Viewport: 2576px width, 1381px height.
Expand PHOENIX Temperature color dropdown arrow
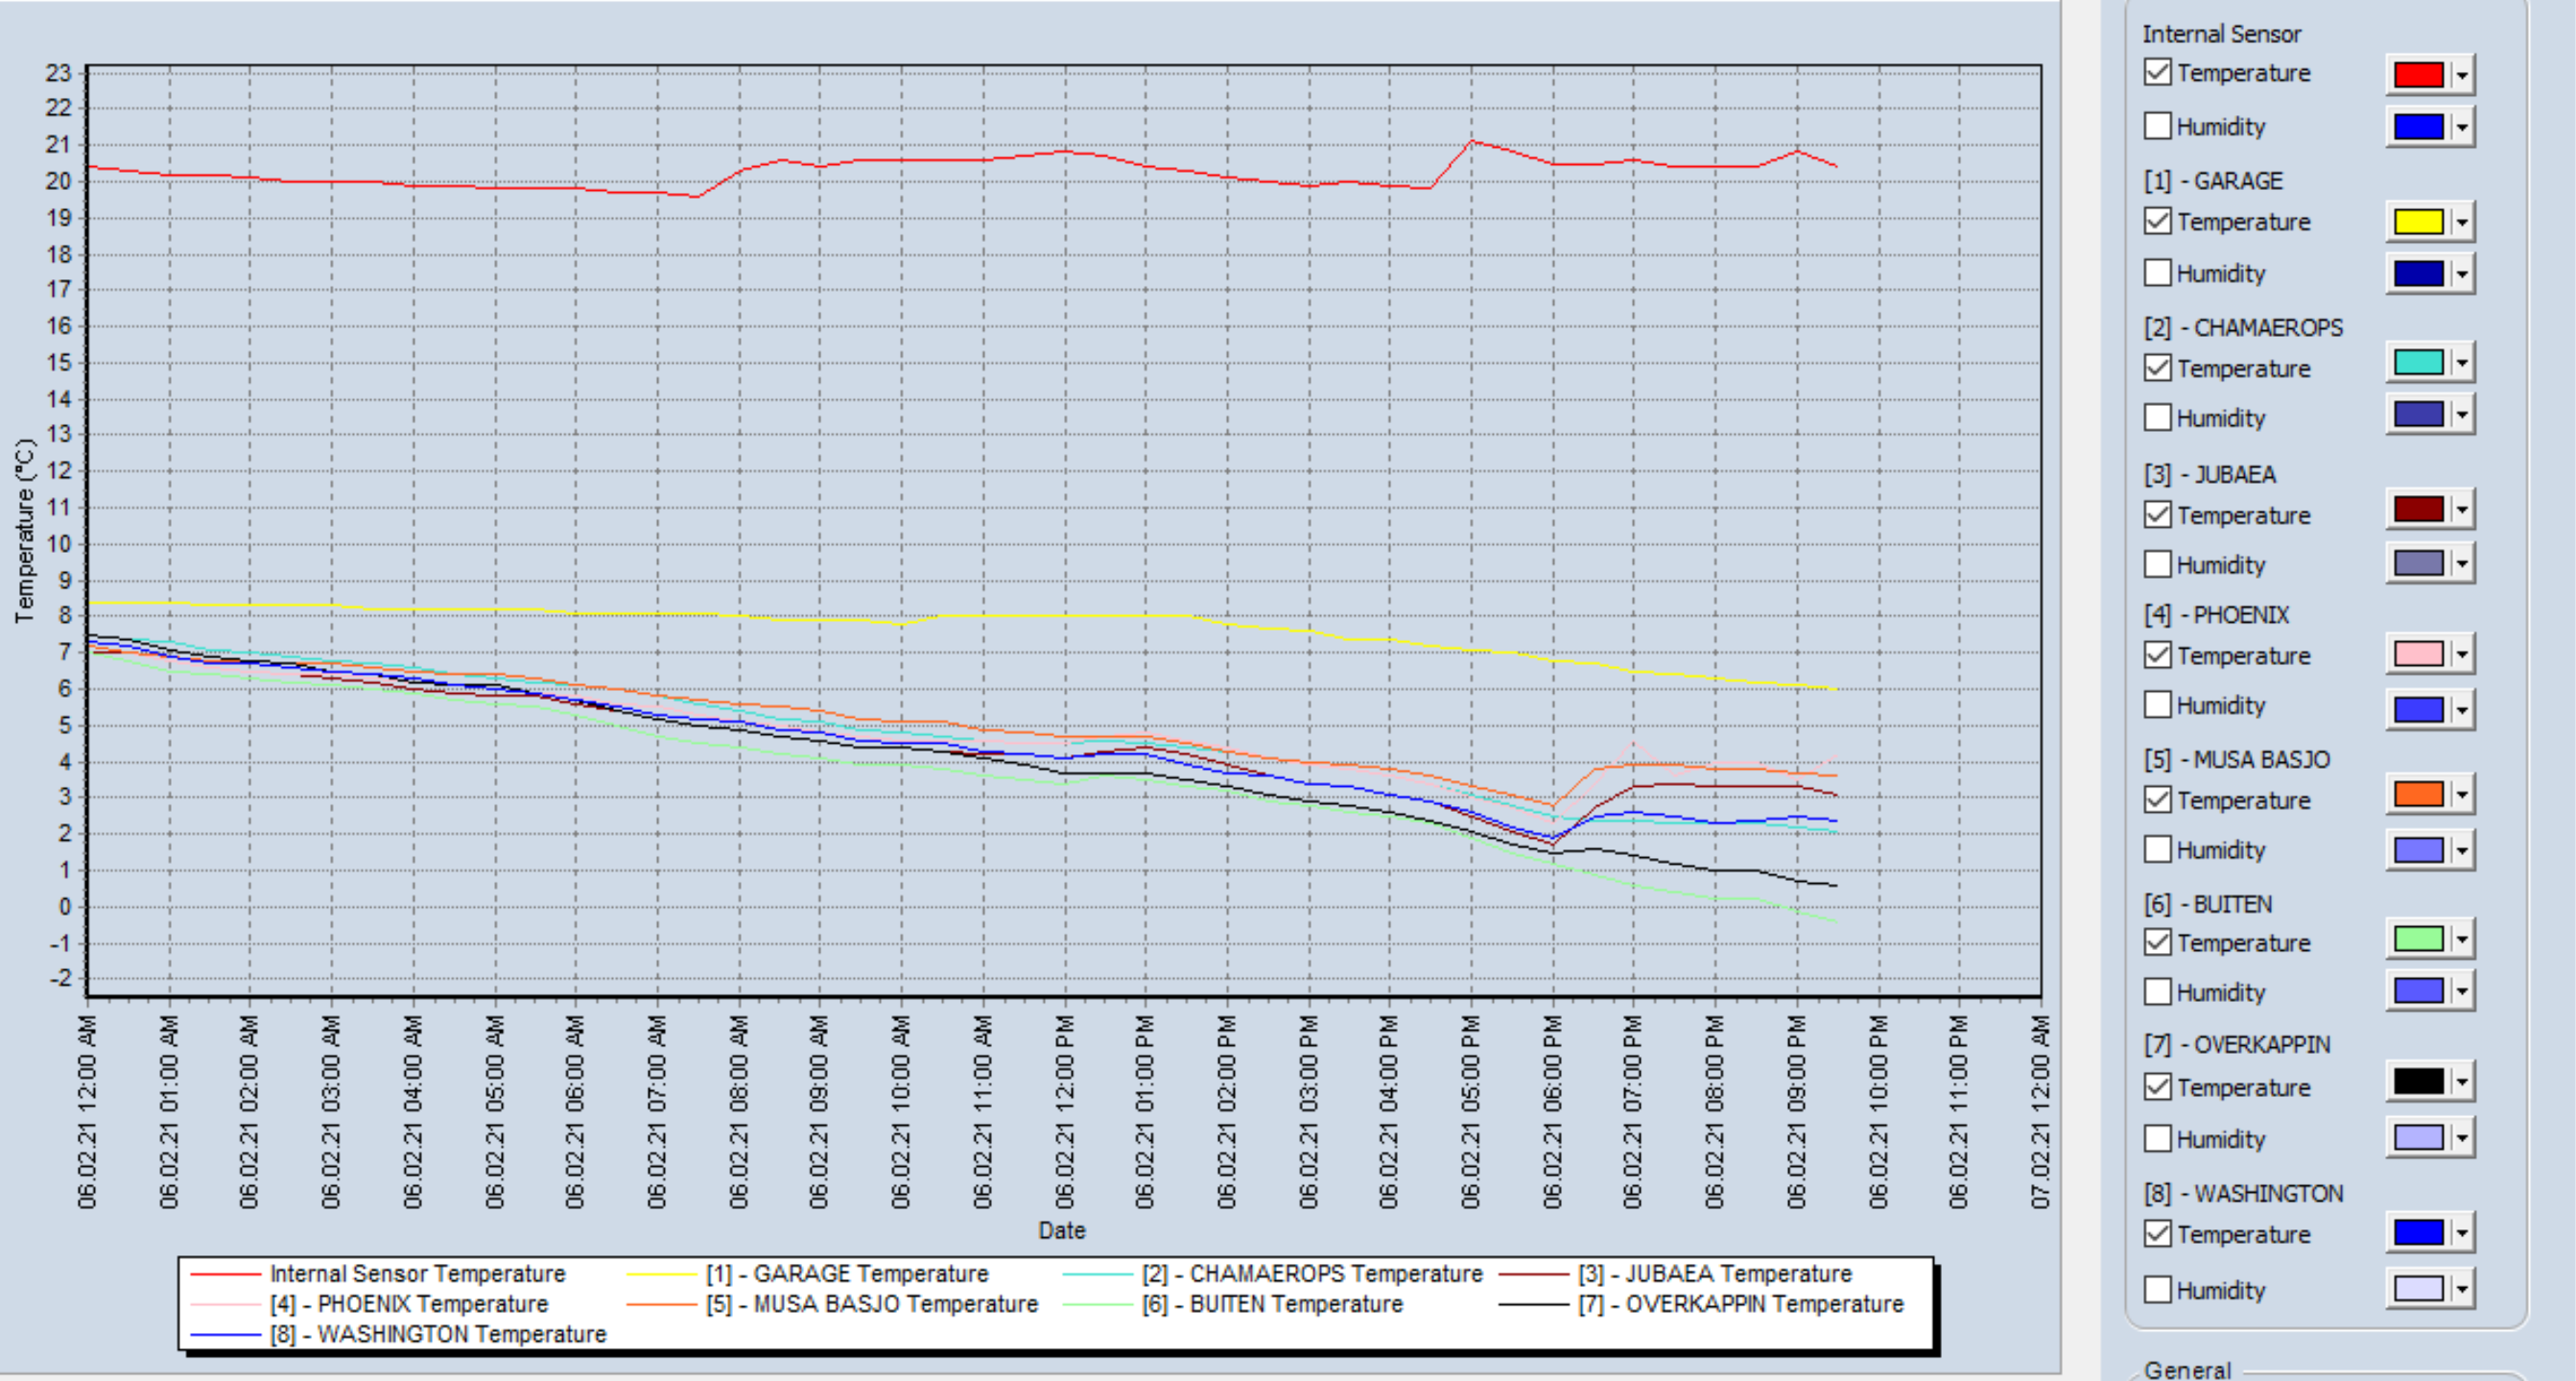2462,655
